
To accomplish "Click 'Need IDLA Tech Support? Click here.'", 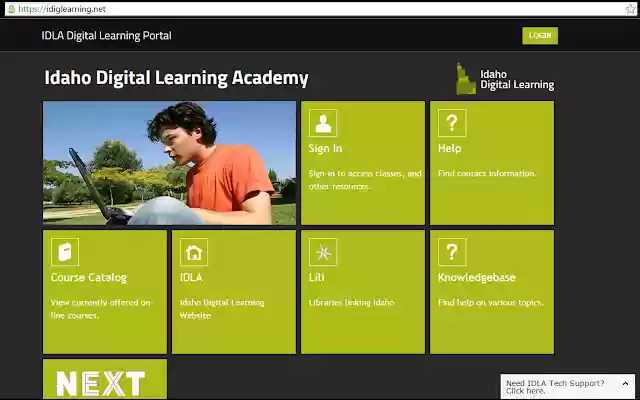I will coord(555,387).
